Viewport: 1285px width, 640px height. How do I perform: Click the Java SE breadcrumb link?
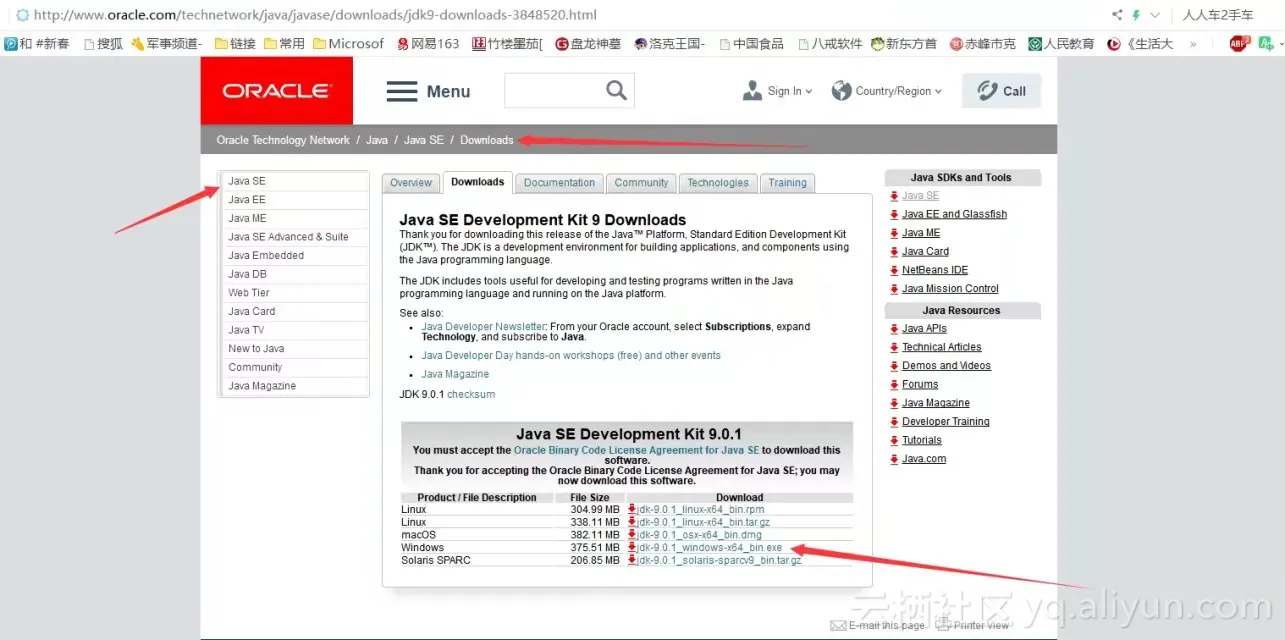[x=424, y=140]
